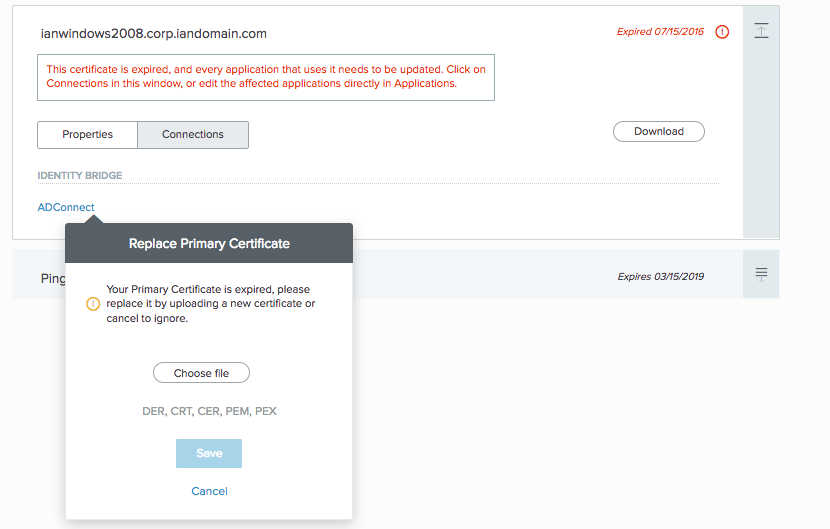
Task: Click the primary certificate expired message text
Action: [x=210, y=304]
